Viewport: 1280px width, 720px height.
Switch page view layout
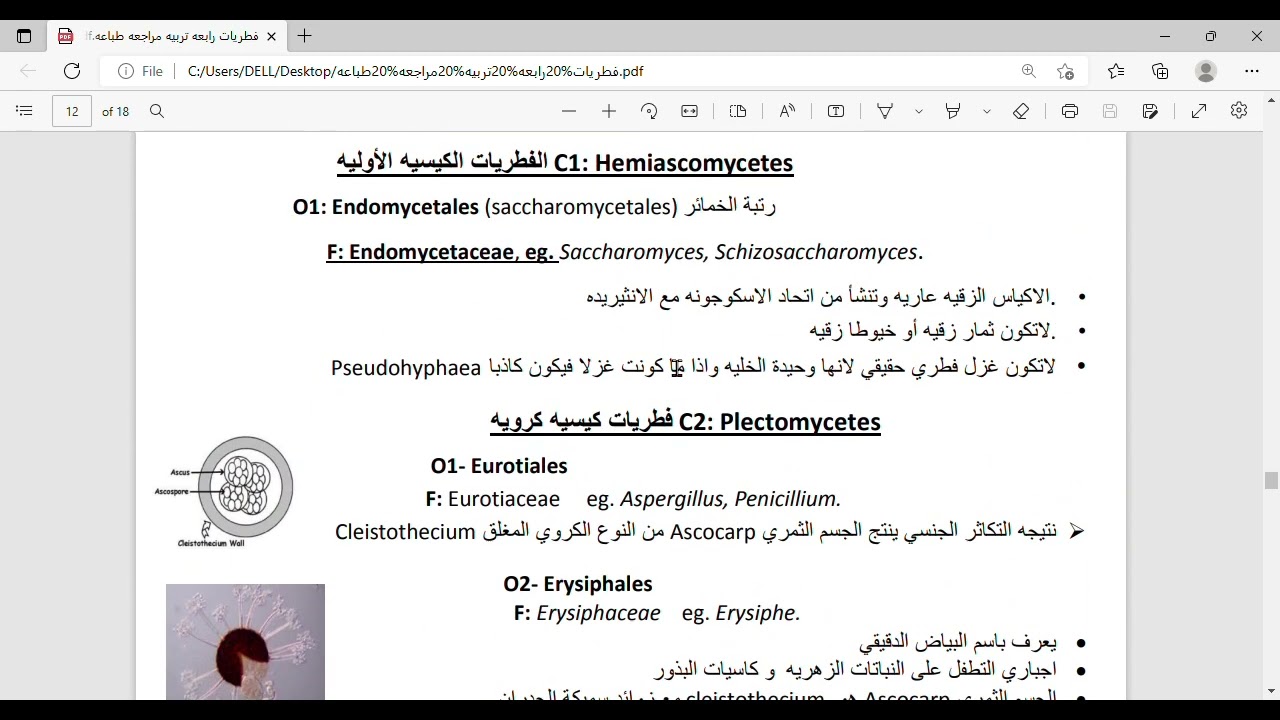(738, 111)
